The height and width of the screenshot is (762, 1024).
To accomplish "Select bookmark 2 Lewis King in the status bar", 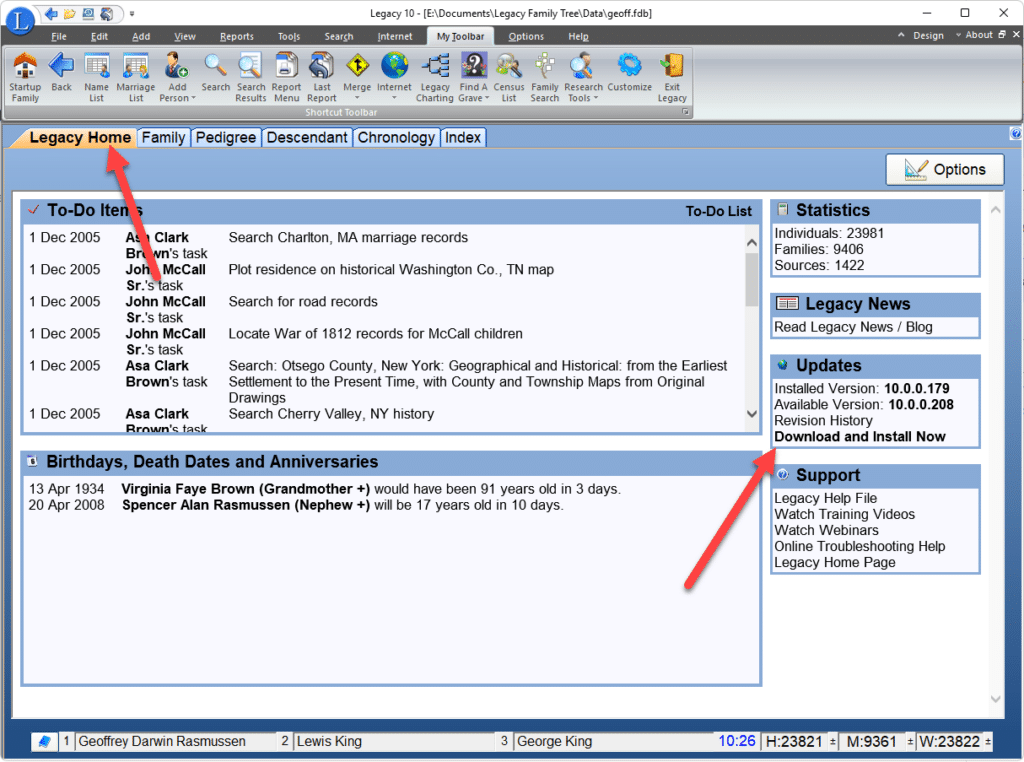I will [x=385, y=741].
